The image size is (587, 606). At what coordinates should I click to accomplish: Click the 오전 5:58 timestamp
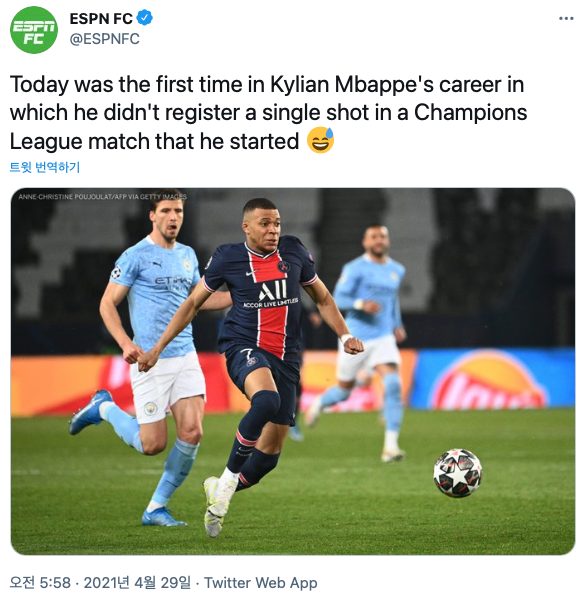tap(40, 582)
